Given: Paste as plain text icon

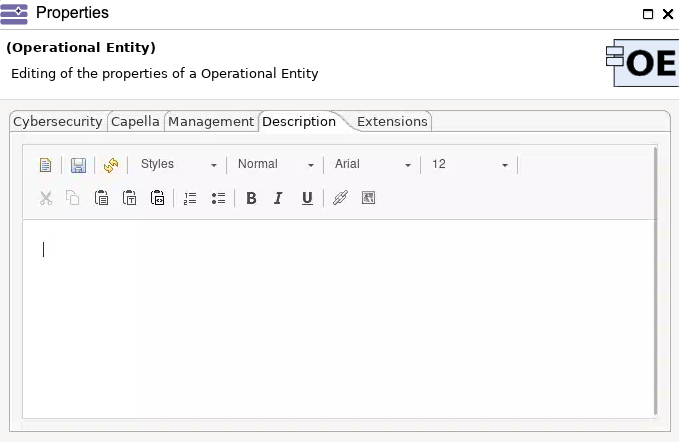Looking at the screenshot, I should (x=129, y=198).
